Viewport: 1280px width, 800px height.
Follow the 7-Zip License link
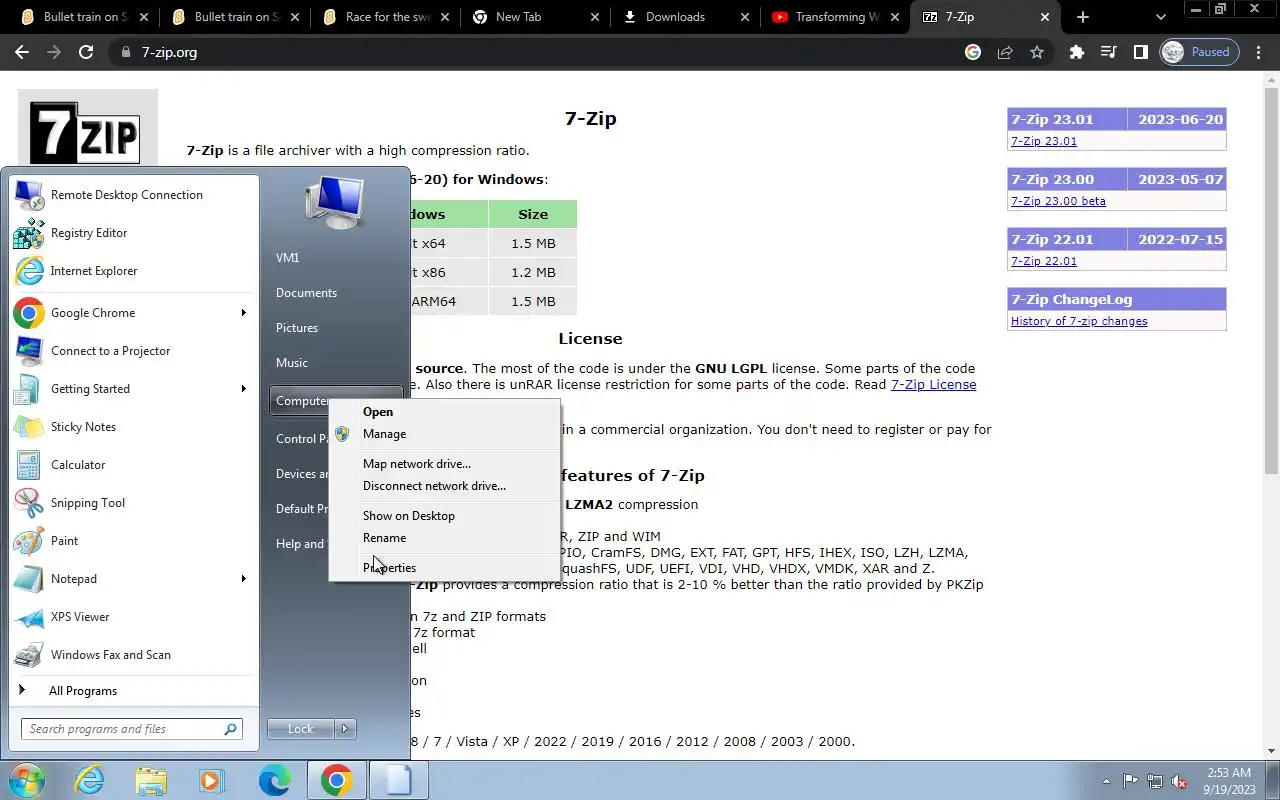click(933, 385)
